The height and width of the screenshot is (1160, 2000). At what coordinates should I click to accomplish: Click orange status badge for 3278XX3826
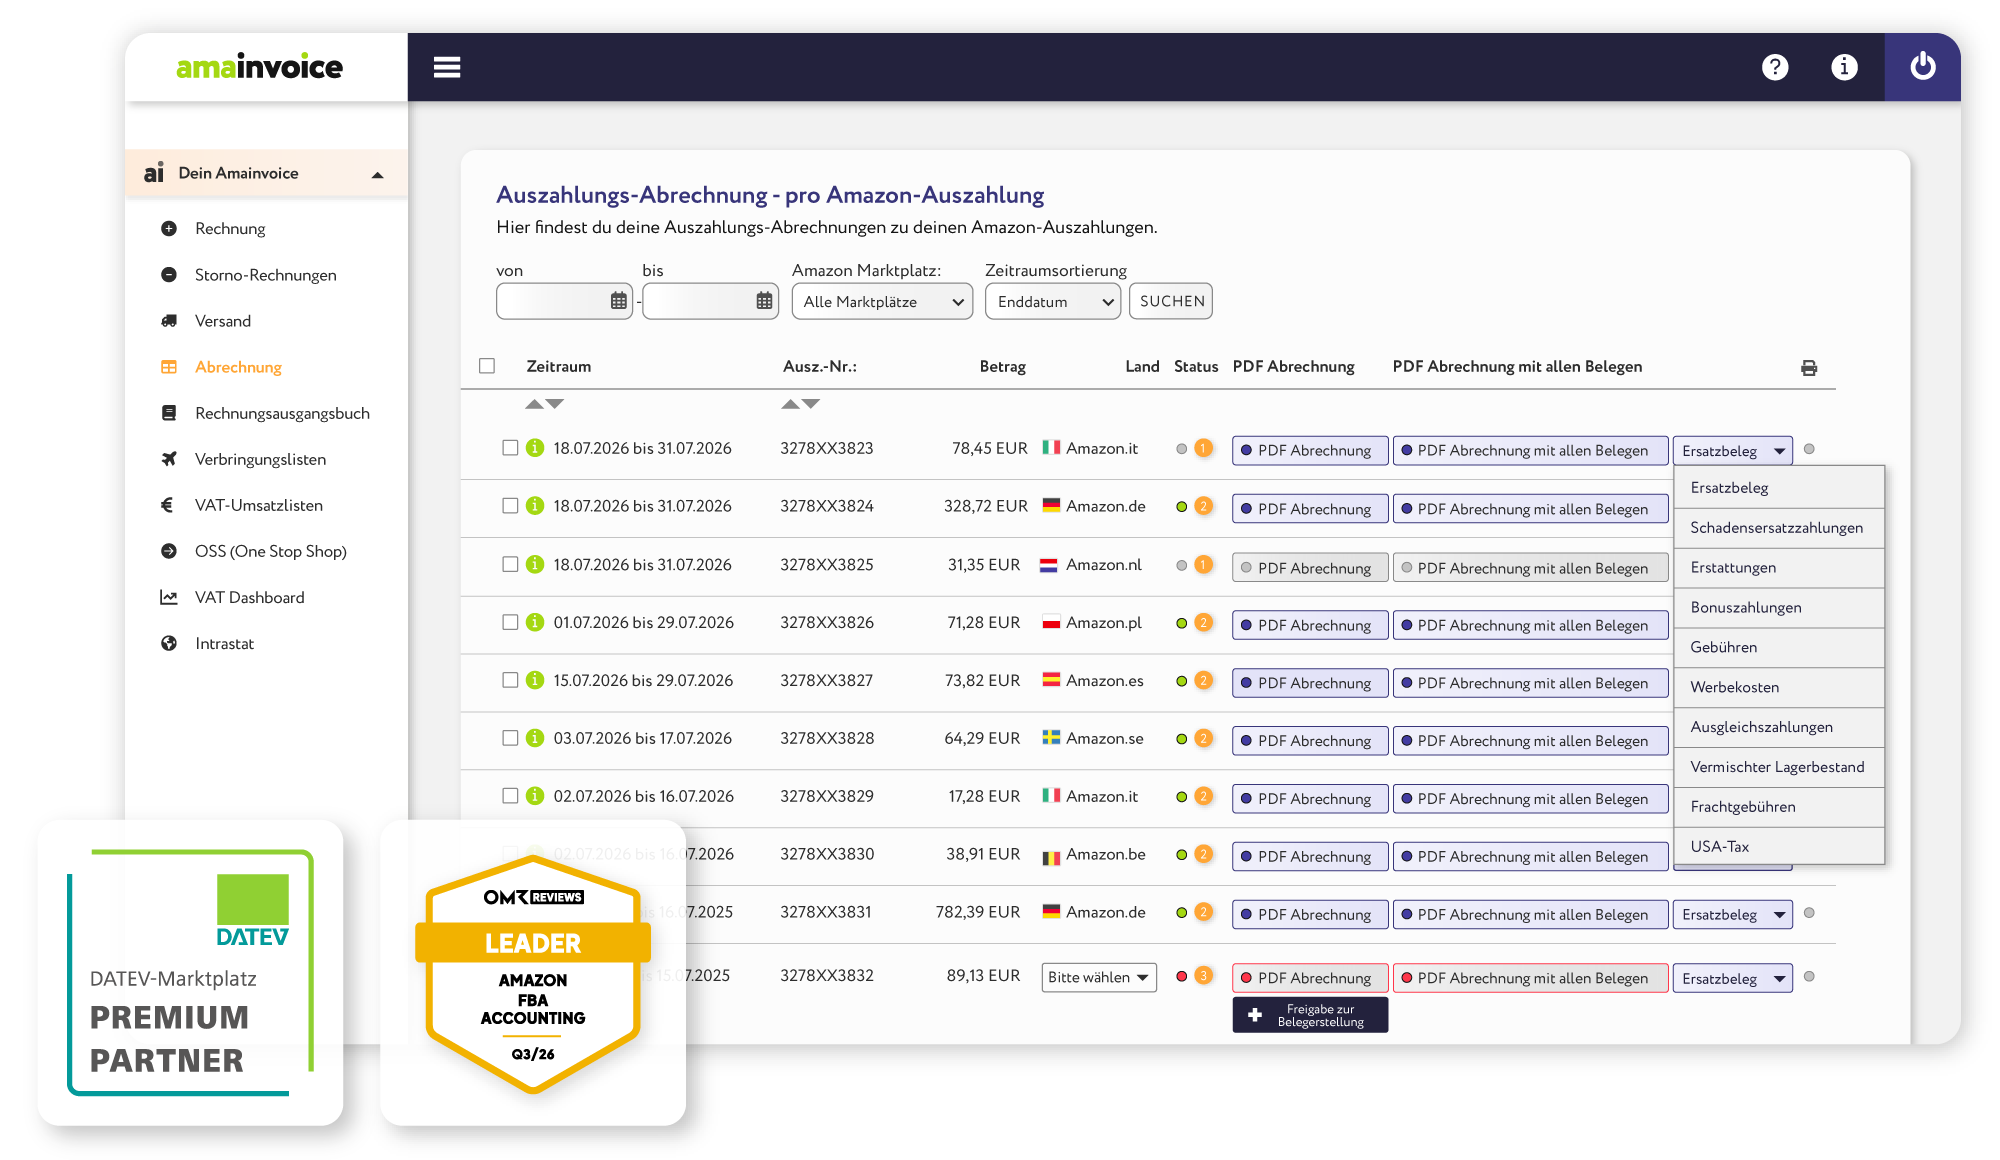(x=1204, y=622)
